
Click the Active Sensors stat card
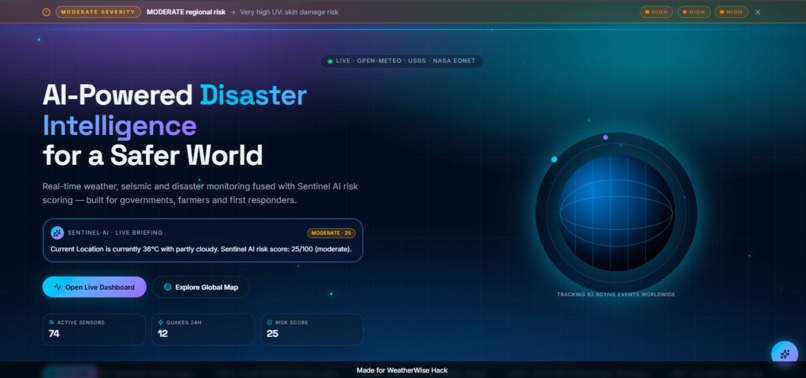point(94,329)
